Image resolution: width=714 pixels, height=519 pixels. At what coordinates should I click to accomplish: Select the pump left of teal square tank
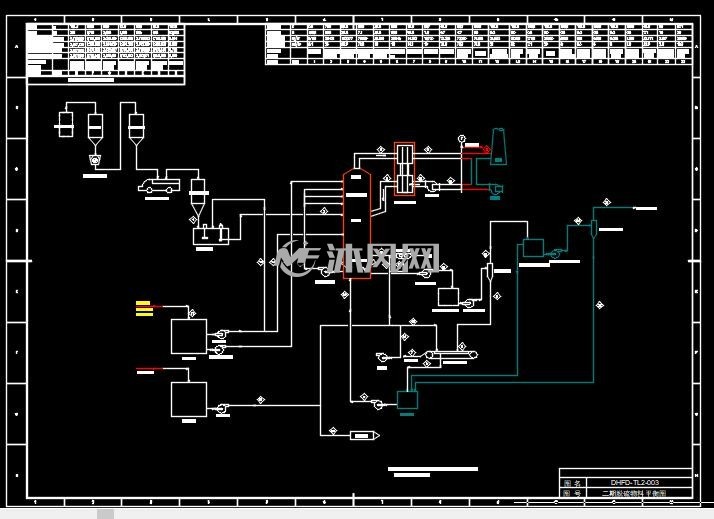click(377, 404)
